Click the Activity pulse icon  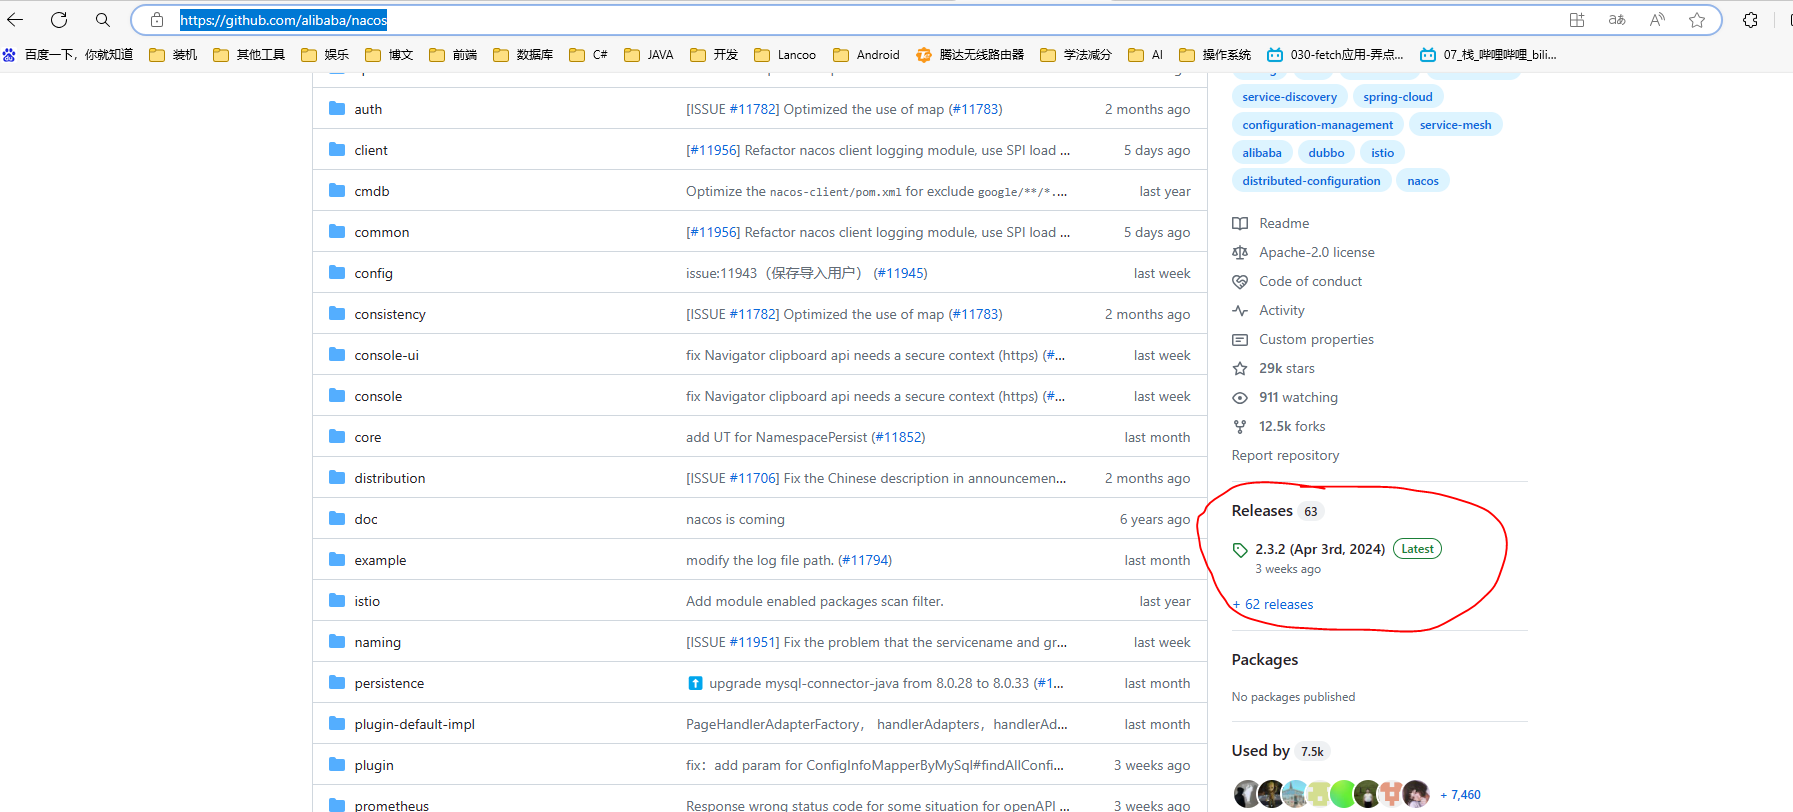1240,311
